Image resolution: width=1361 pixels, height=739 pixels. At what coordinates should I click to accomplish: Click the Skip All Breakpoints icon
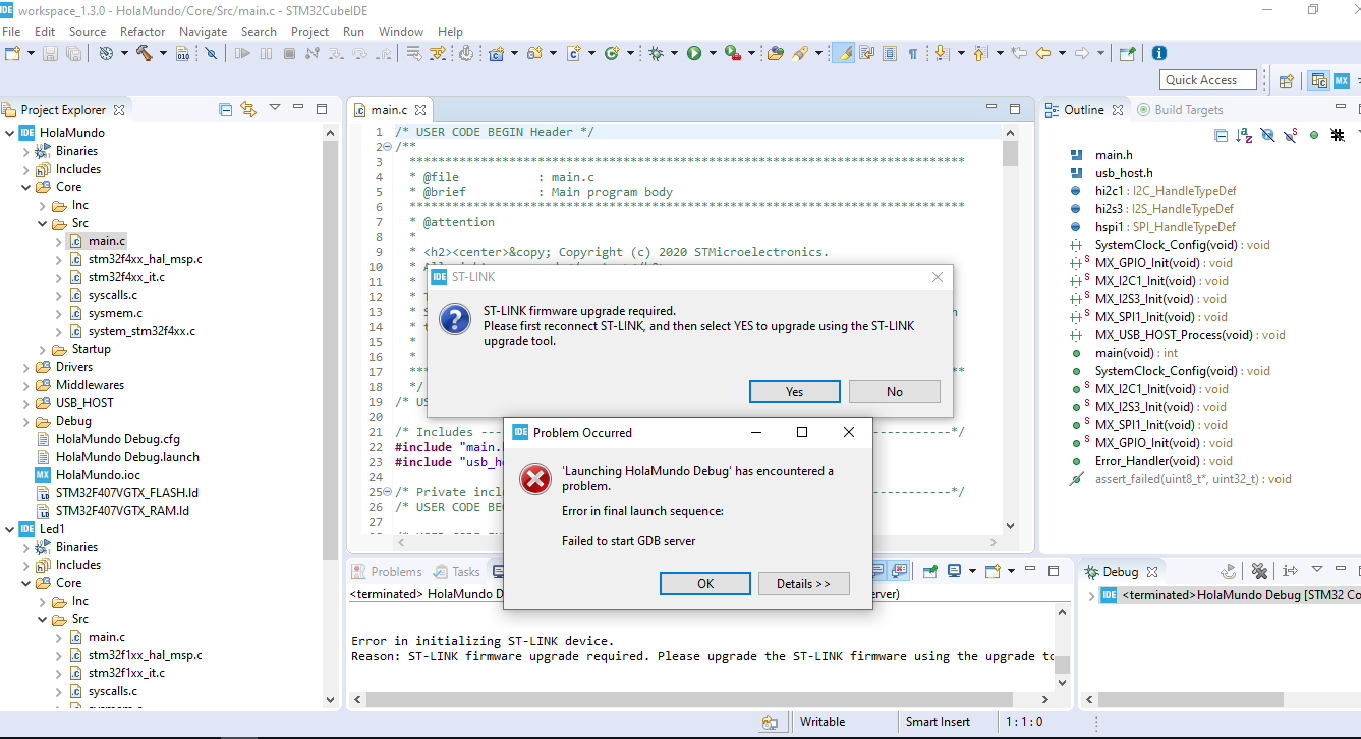tap(211, 53)
